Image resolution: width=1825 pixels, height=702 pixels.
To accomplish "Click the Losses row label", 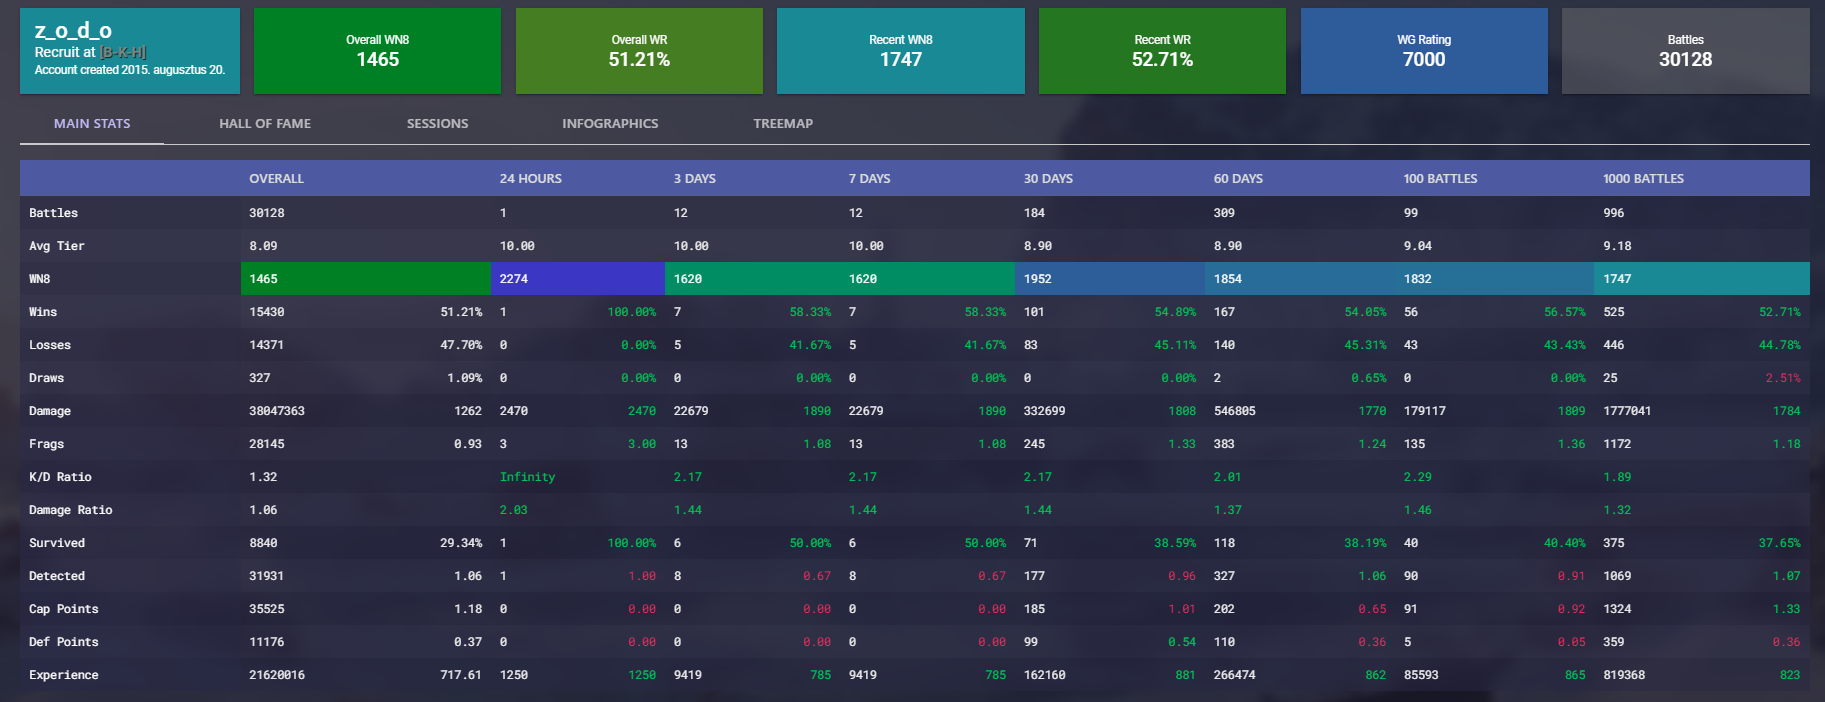I will 50,345.
